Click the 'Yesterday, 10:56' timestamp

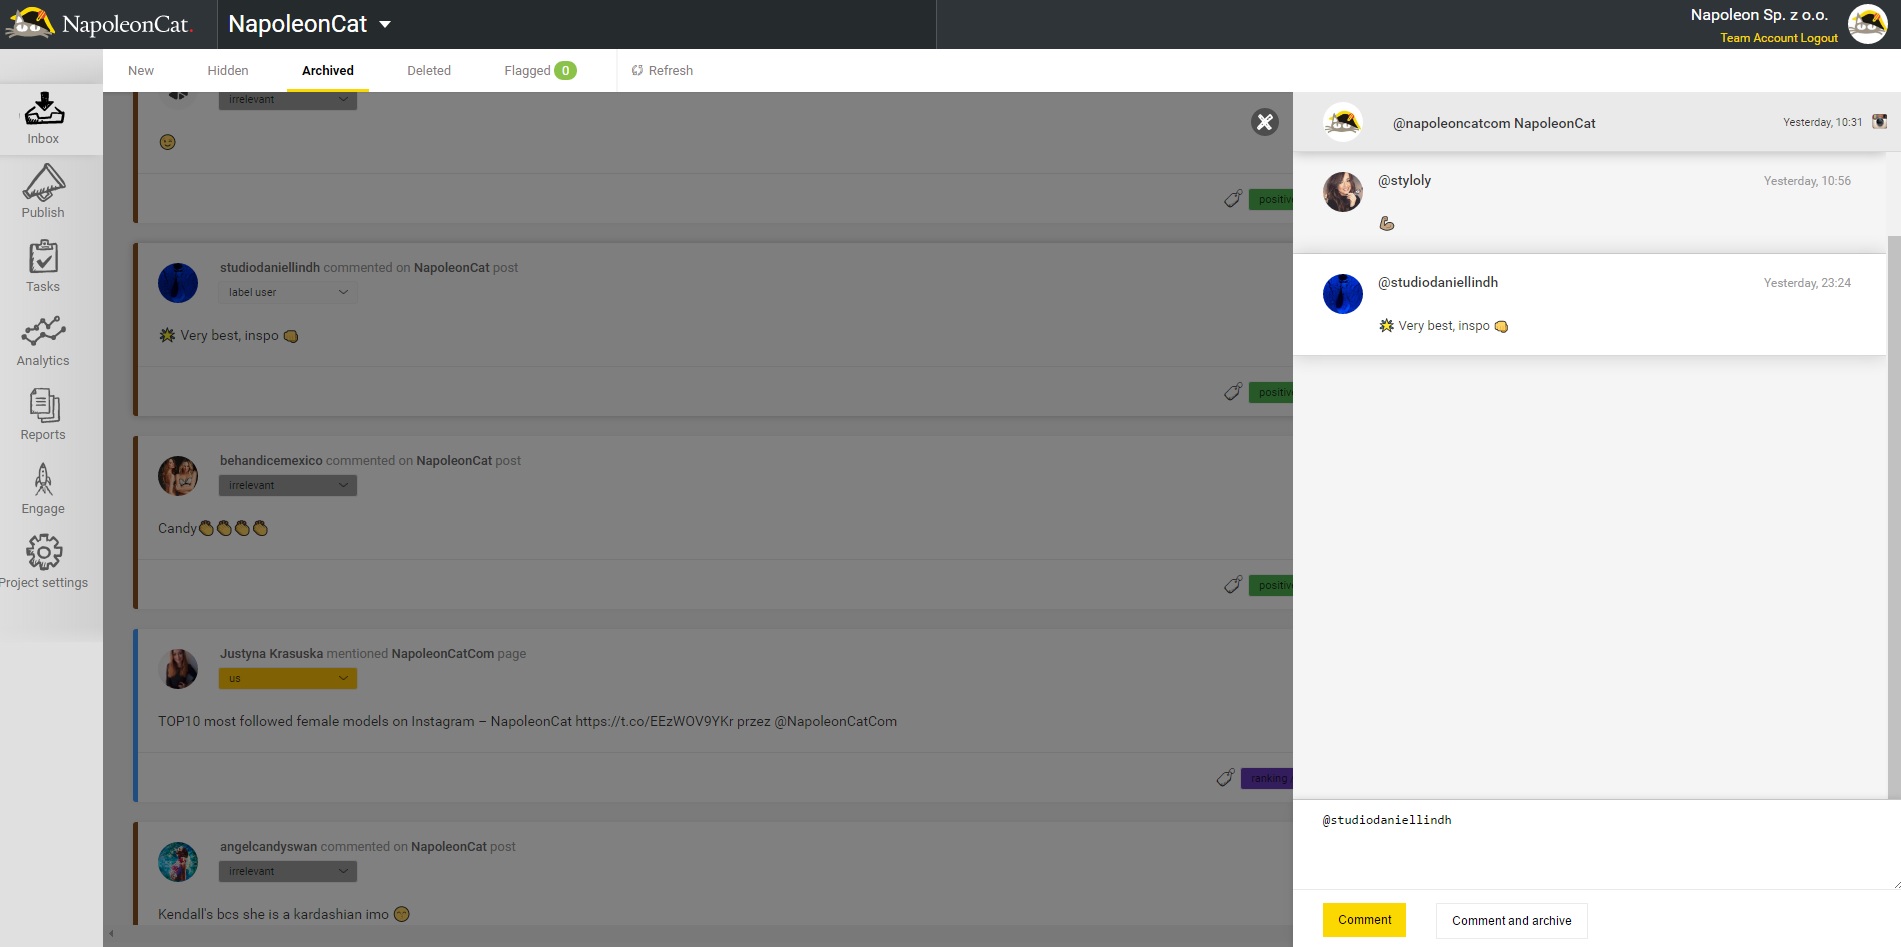[1807, 181]
